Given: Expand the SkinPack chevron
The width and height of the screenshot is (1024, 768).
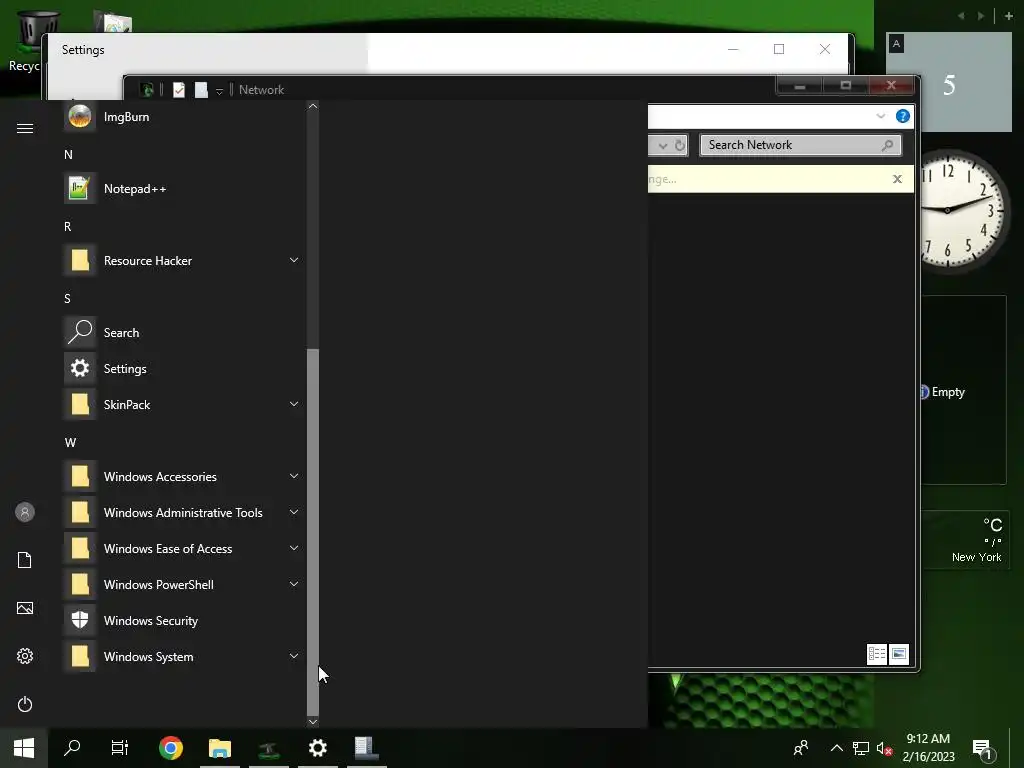Looking at the screenshot, I should click(294, 404).
